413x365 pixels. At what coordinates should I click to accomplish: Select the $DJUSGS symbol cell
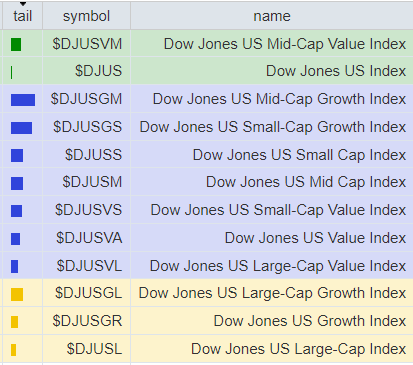88,127
